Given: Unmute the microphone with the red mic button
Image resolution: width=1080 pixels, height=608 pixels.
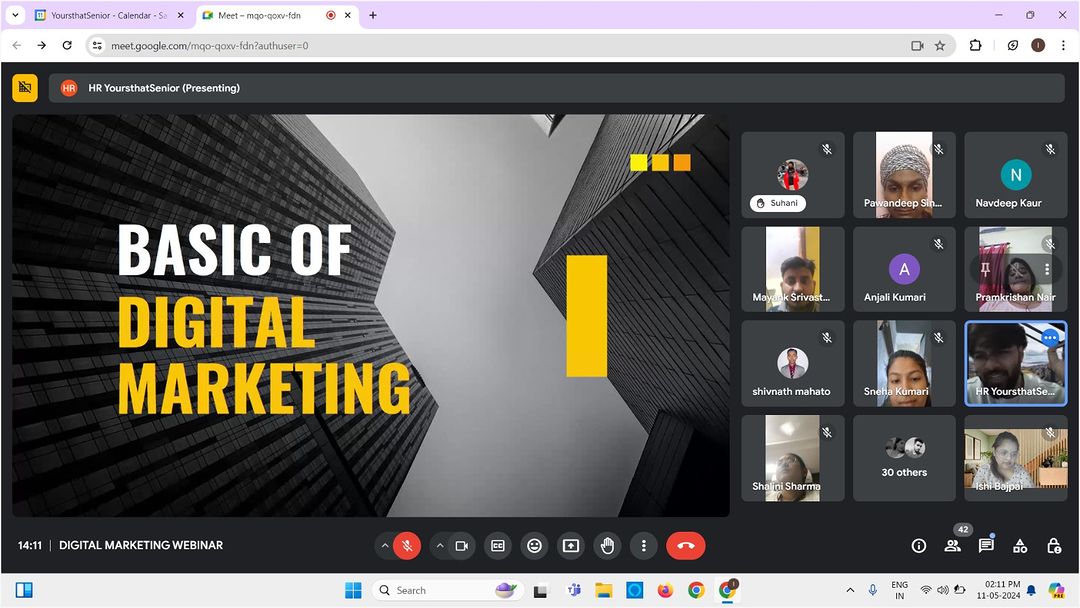Looking at the screenshot, I should [406, 546].
